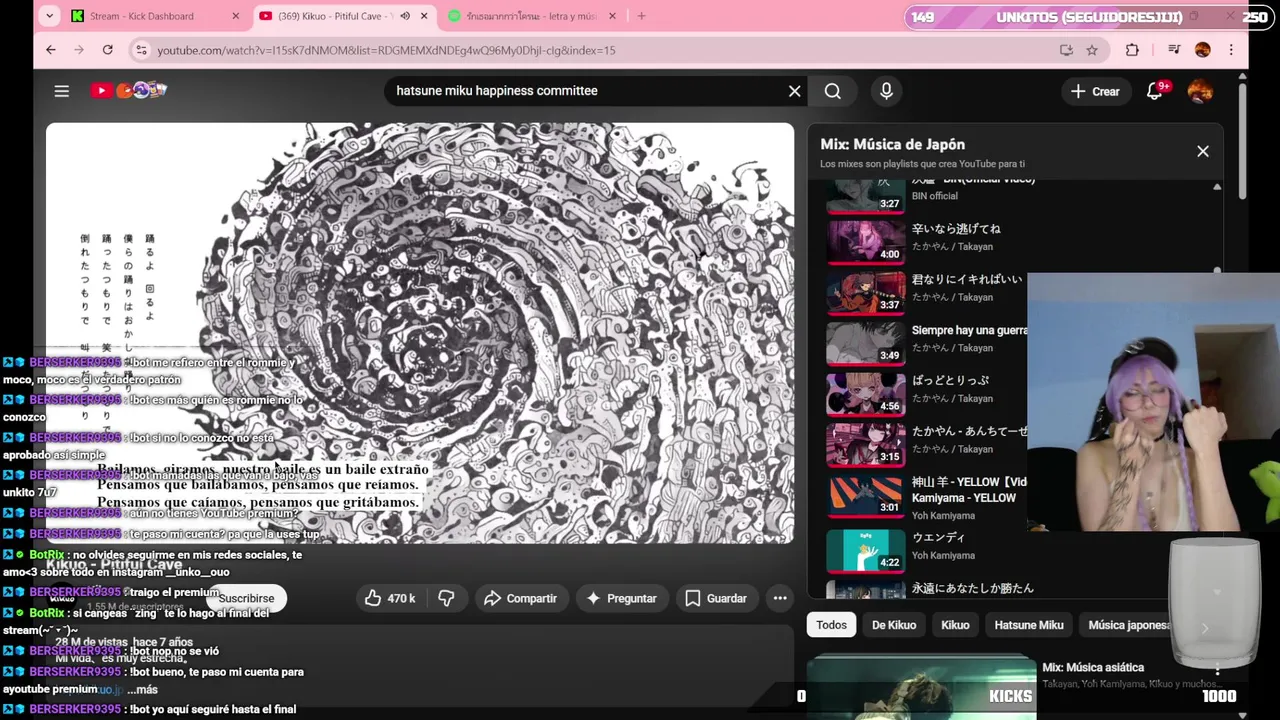1280x720 pixels.
Task: Select the Hatsune Miku filter chip
Action: point(1029,625)
